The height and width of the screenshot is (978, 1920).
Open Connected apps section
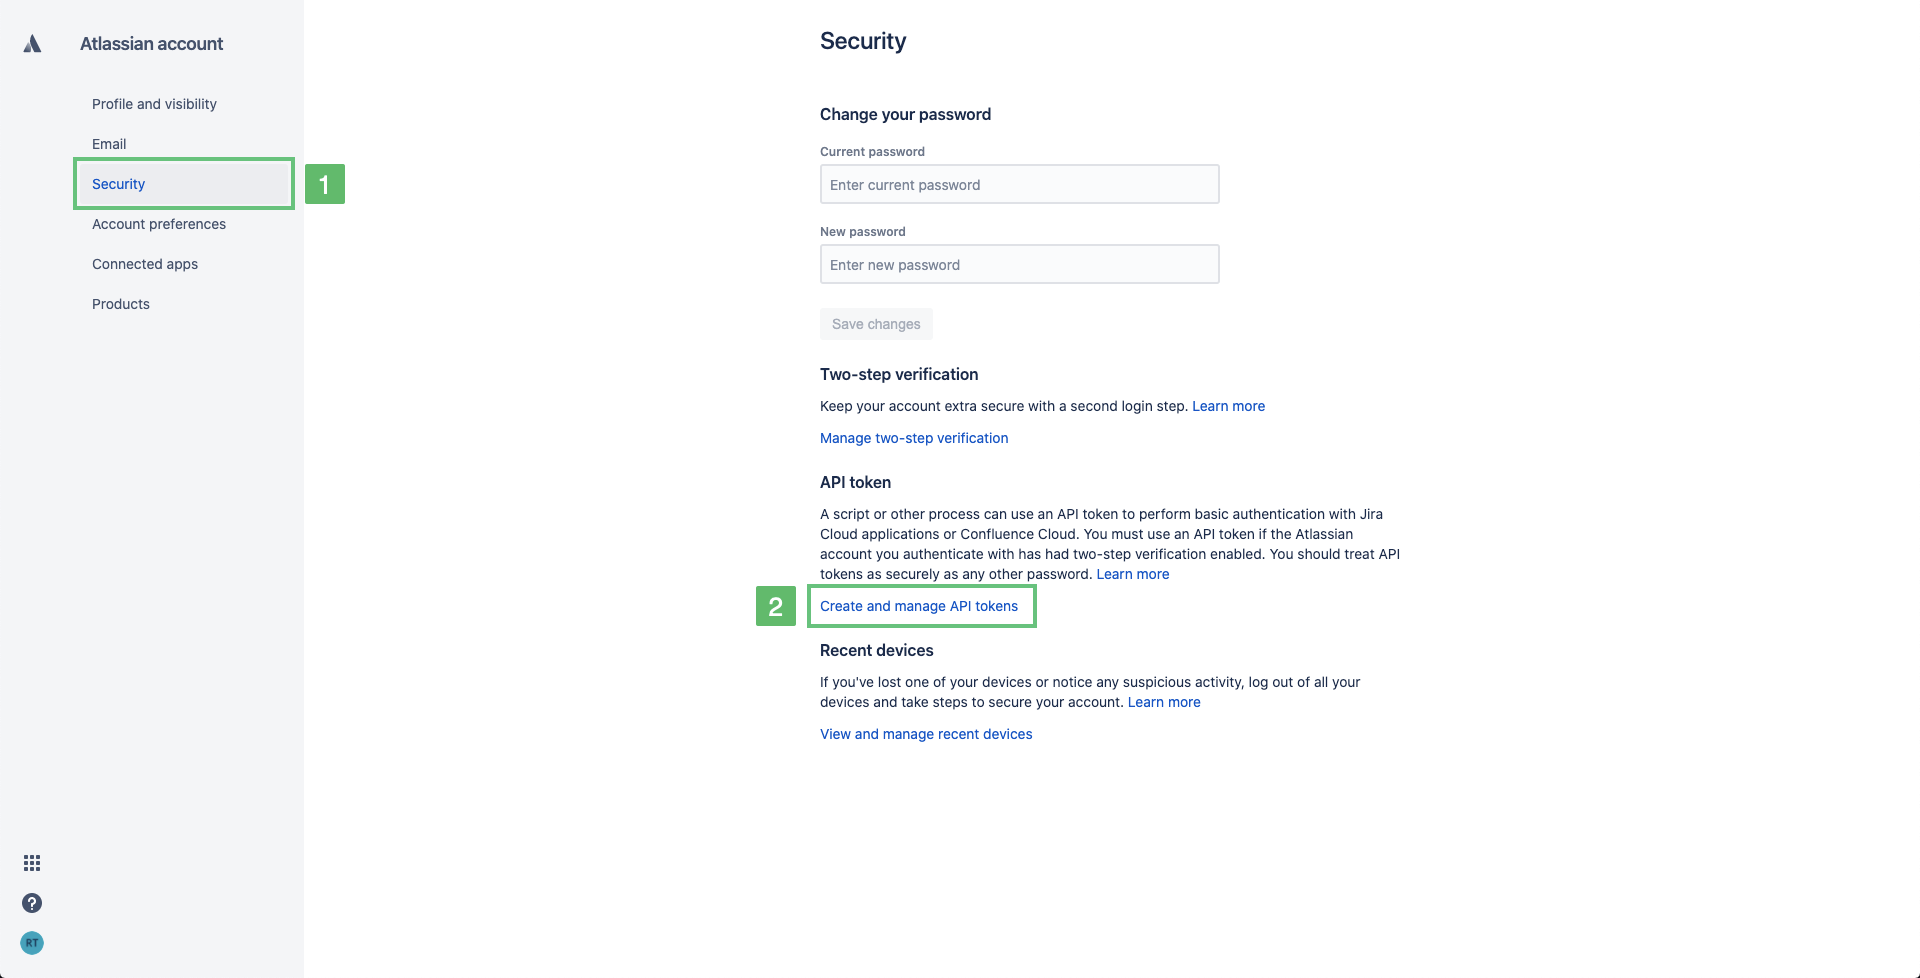(145, 264)
